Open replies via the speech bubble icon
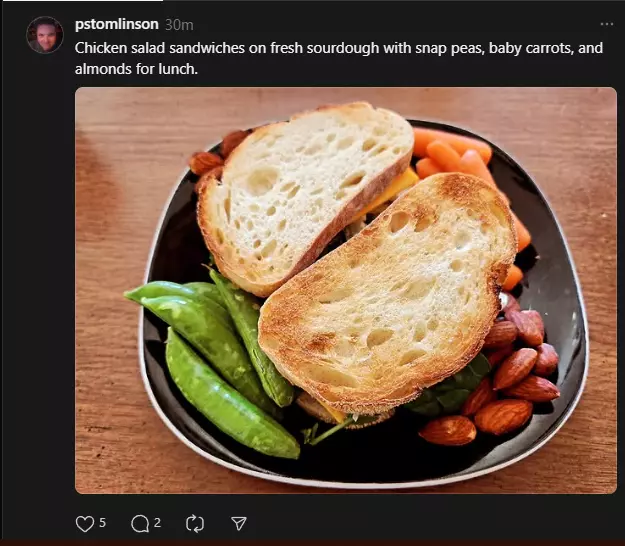 [140, 524]
